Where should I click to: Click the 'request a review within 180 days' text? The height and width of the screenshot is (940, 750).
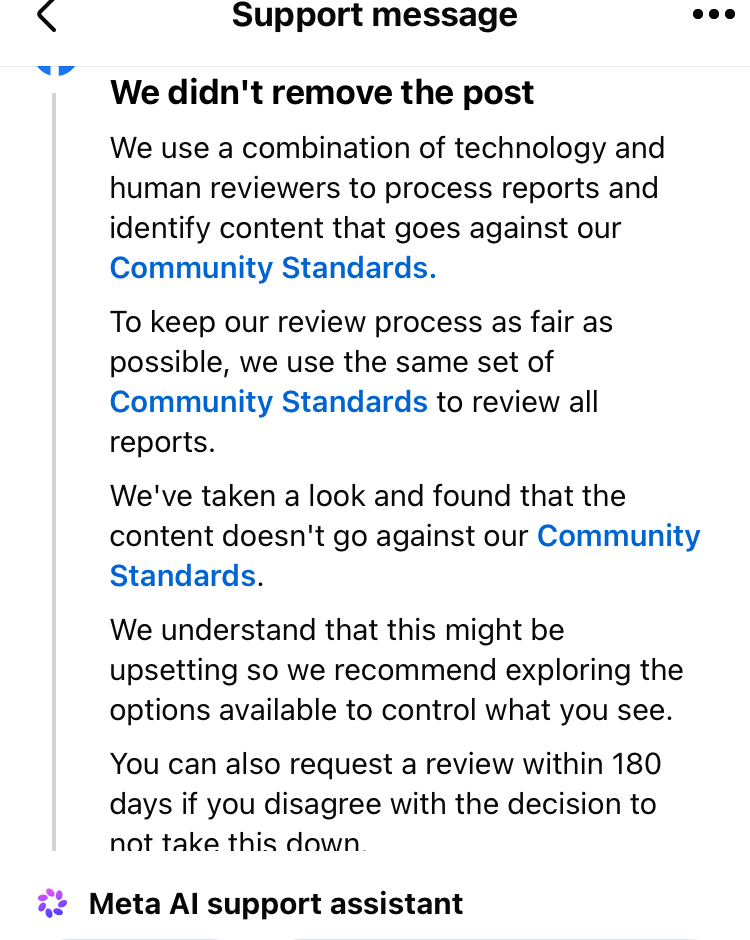(x=384, y=784)
